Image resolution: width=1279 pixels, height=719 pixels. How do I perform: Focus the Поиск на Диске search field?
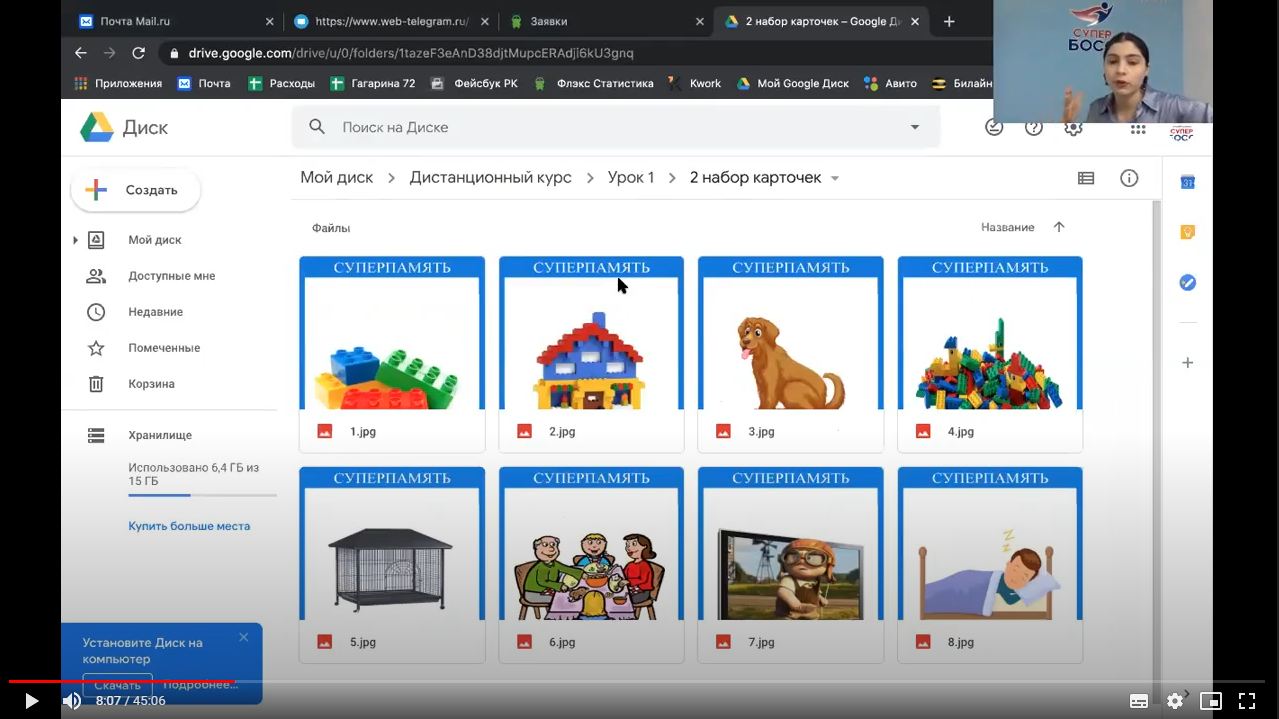pyautogui.click(x=616, y=127)
